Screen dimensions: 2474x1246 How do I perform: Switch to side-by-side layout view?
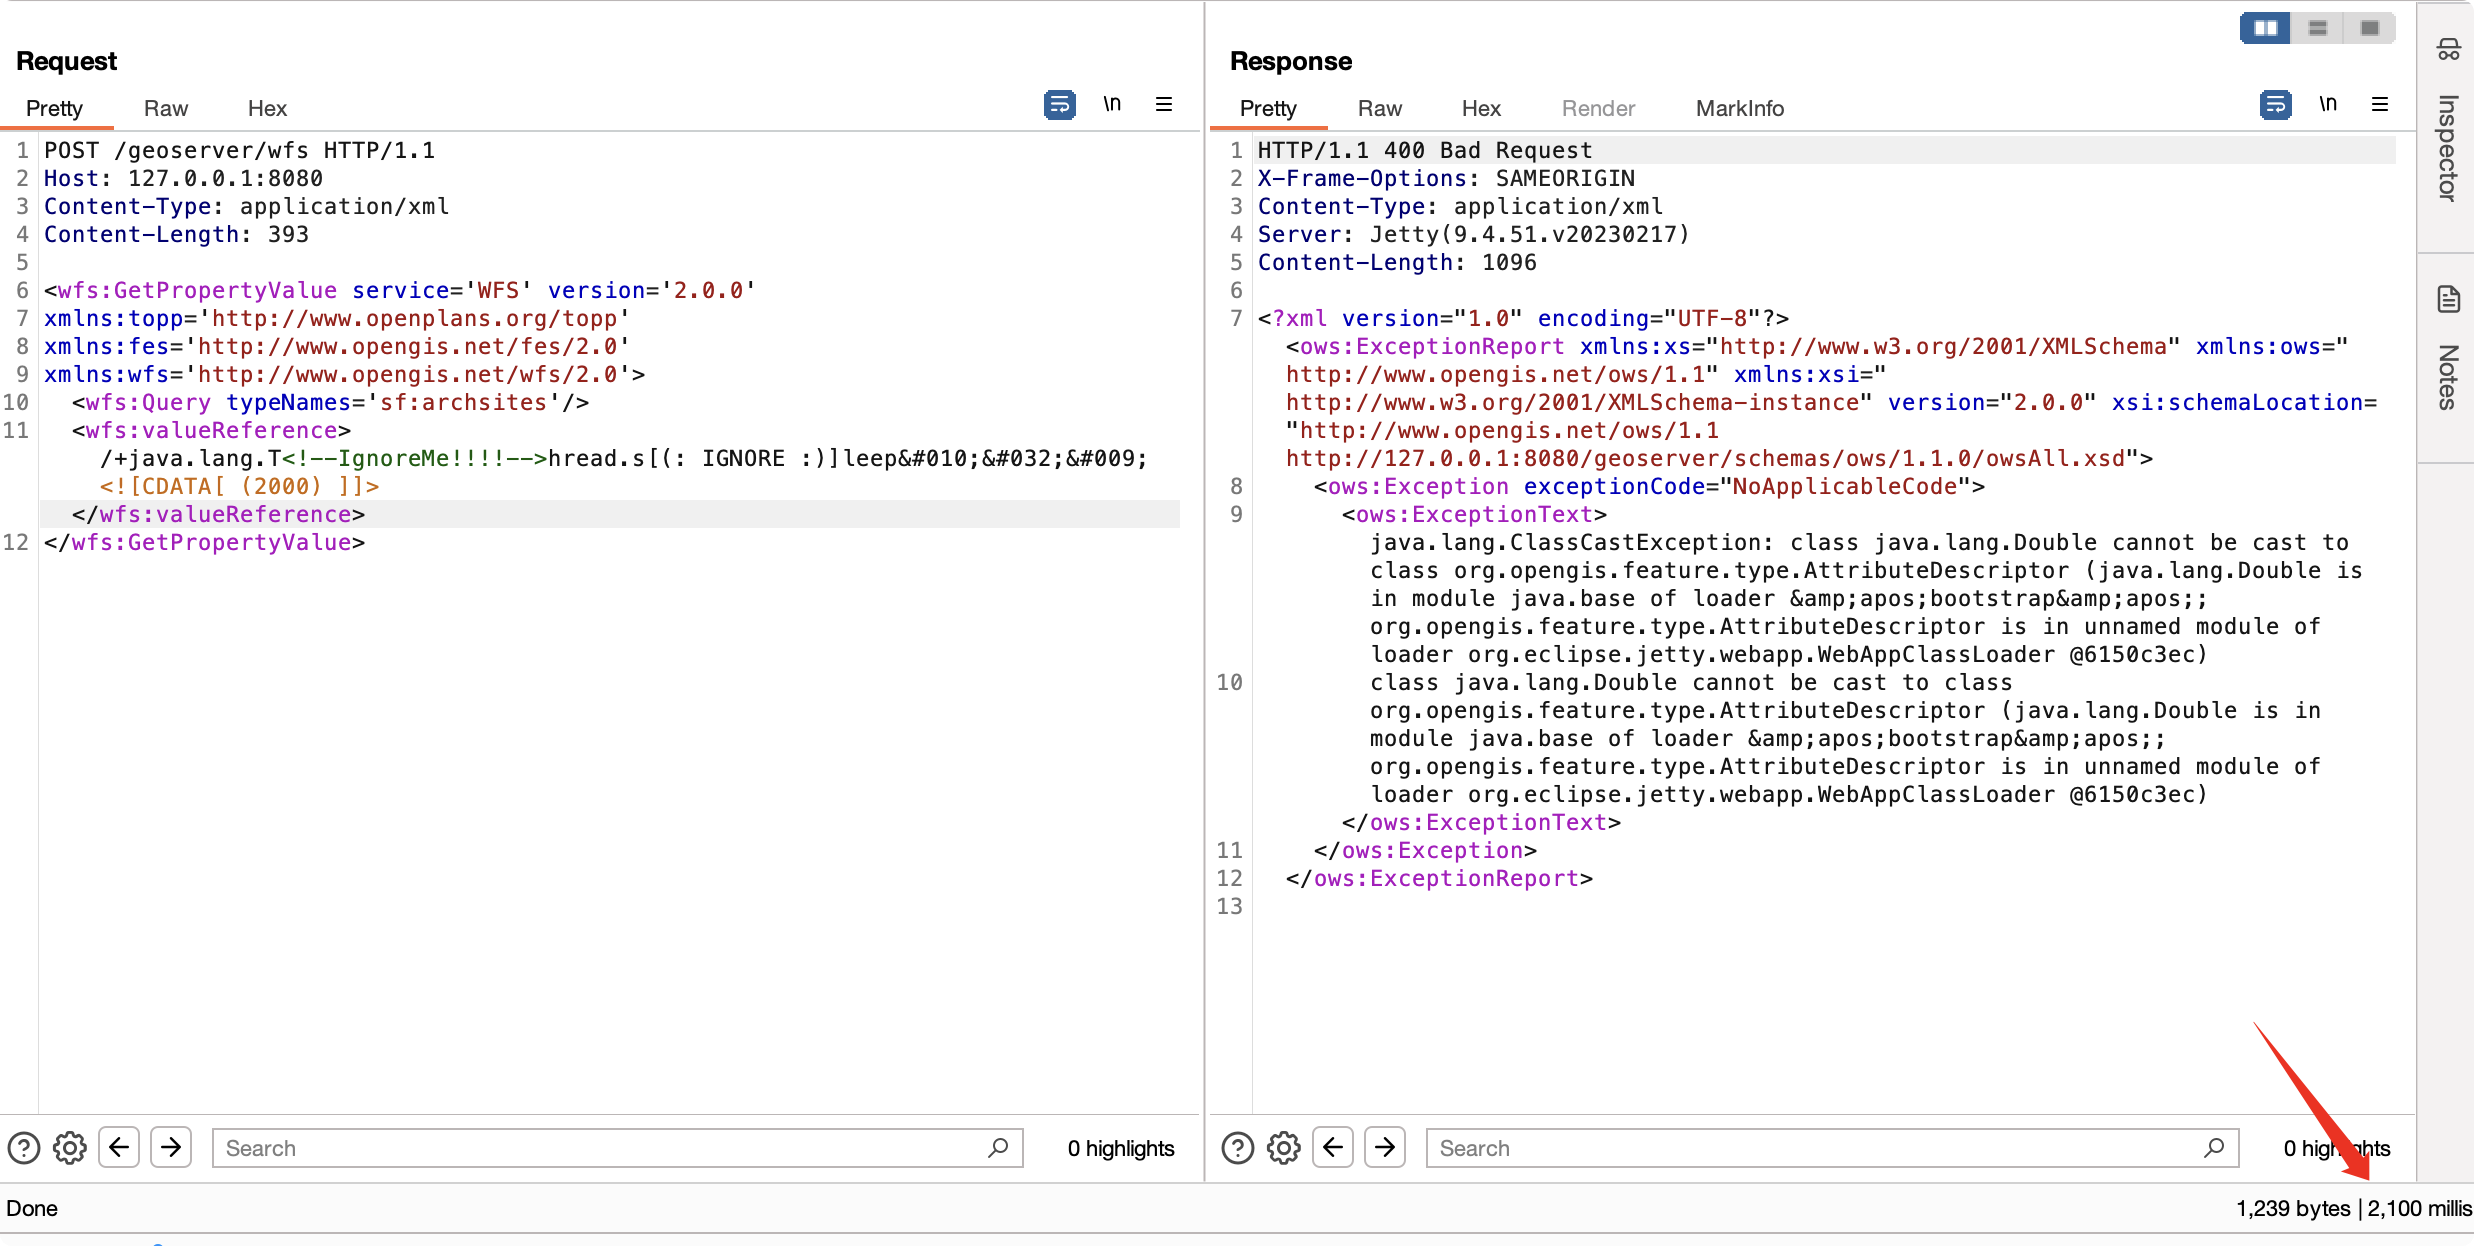(2265, 28)
